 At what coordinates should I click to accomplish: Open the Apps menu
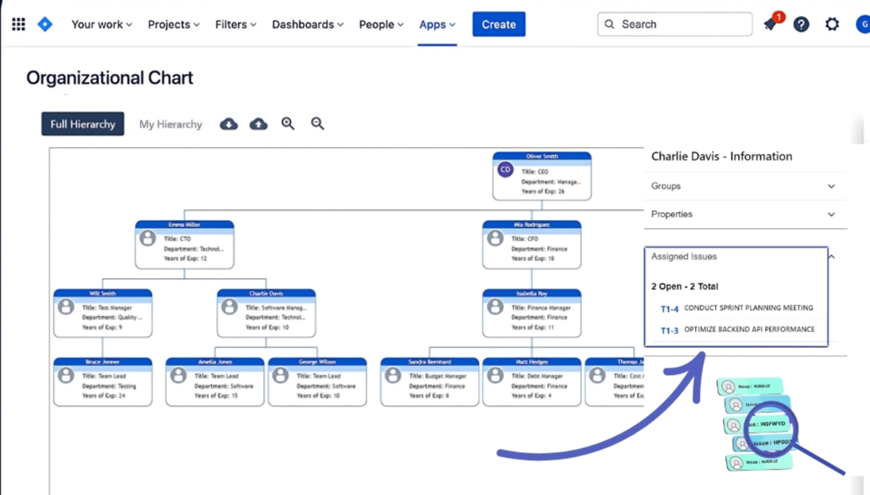coord(437,24)
